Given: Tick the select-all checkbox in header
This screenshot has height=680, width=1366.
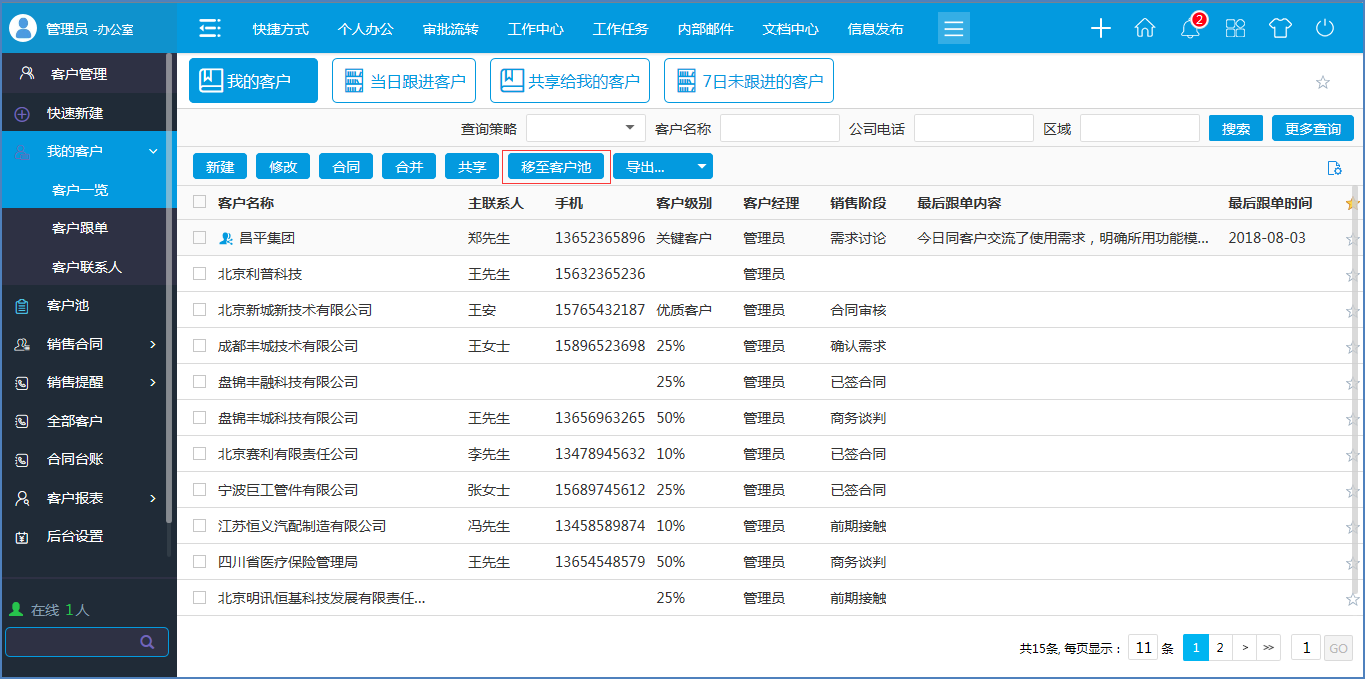Looking at the screenshot, I should [x=200, y=202].
